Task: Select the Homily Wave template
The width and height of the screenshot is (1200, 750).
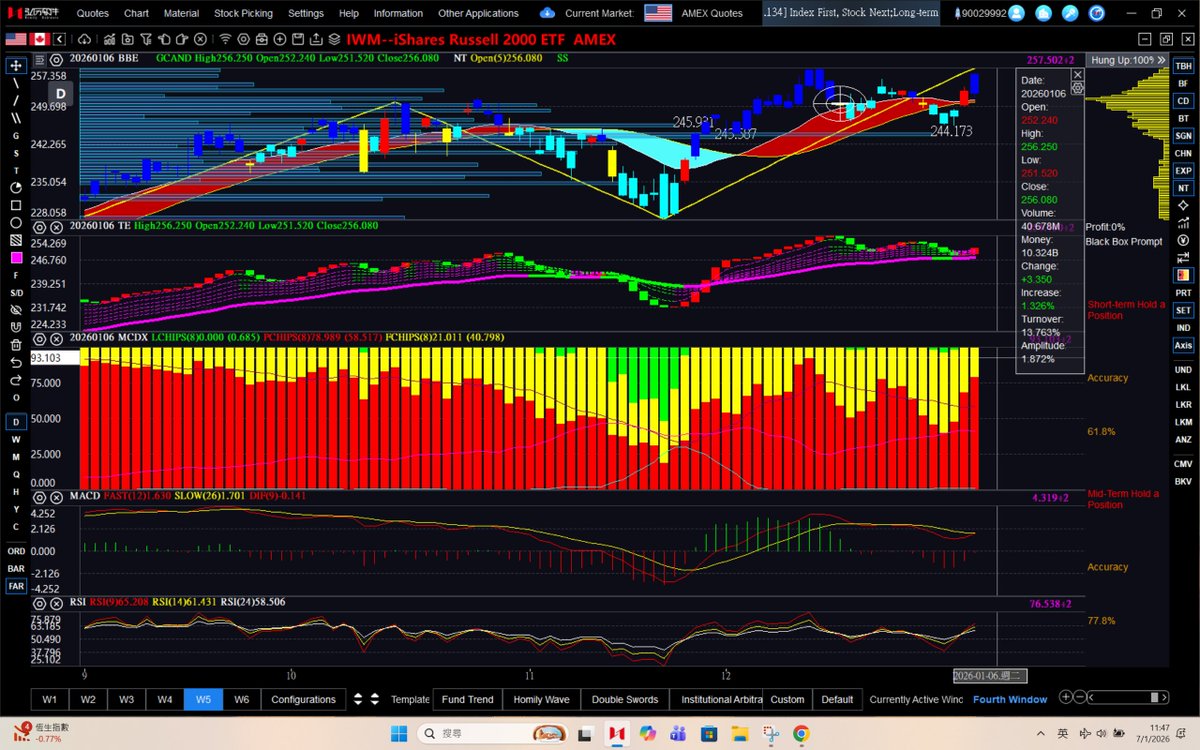Action: (x=541, y=699)
